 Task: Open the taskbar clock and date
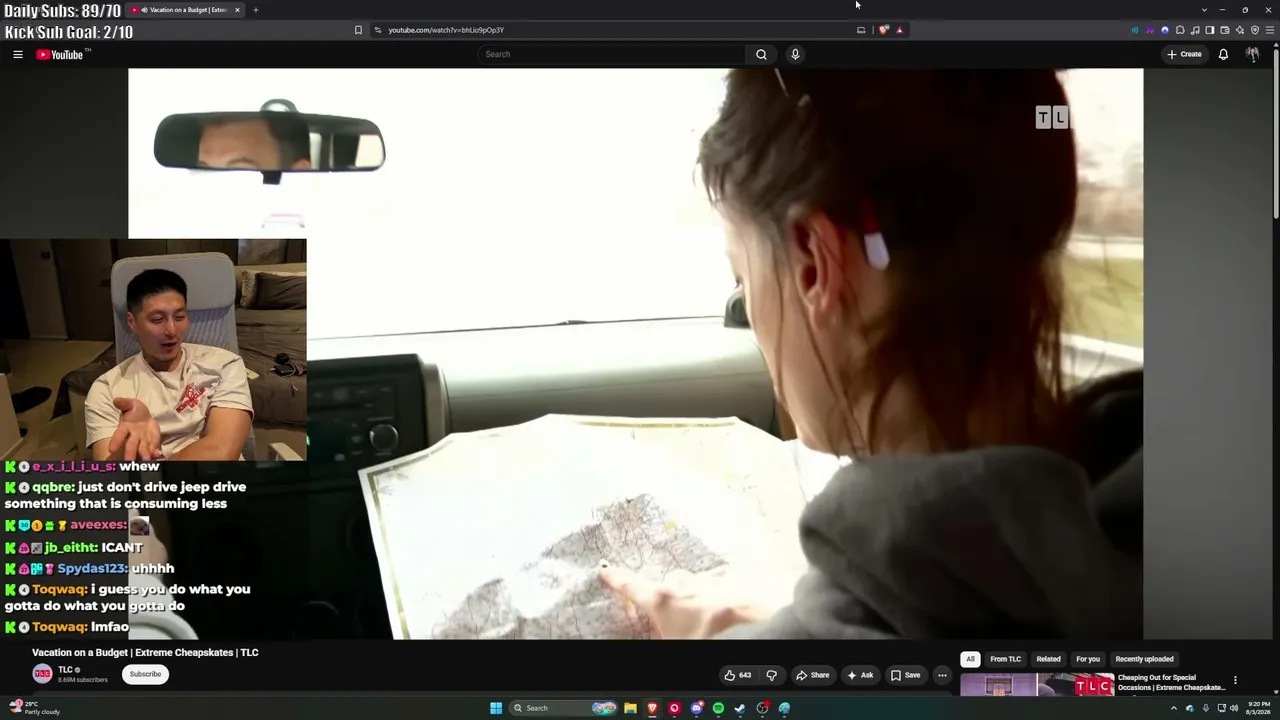click(1257, 708)
